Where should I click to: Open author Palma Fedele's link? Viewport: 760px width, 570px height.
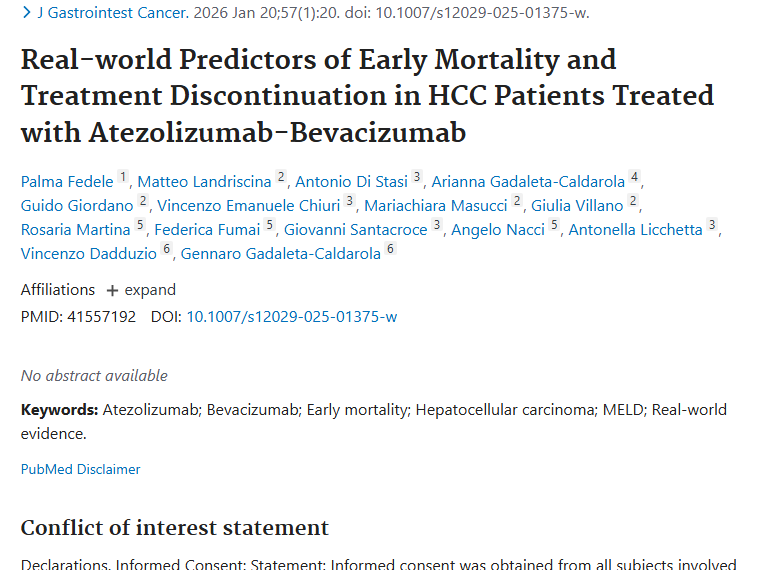(x=67, y=181)
